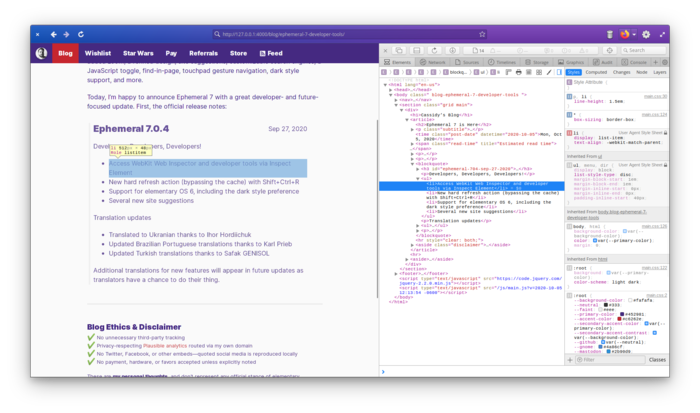Click the inspector dock layout icon
This screenshot has height=413, width=700.
tap(417, 50)
